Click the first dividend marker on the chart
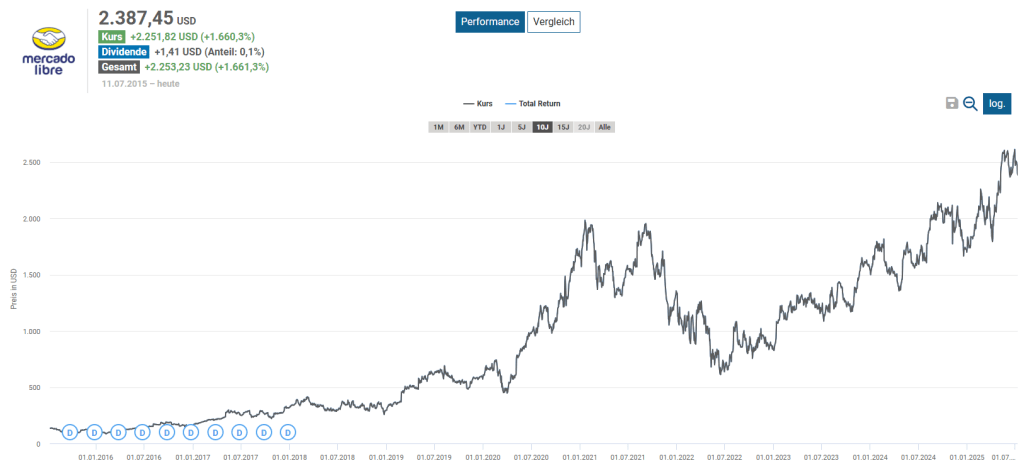The height and width of the screenshot is (468, 1024). (70, 432)
